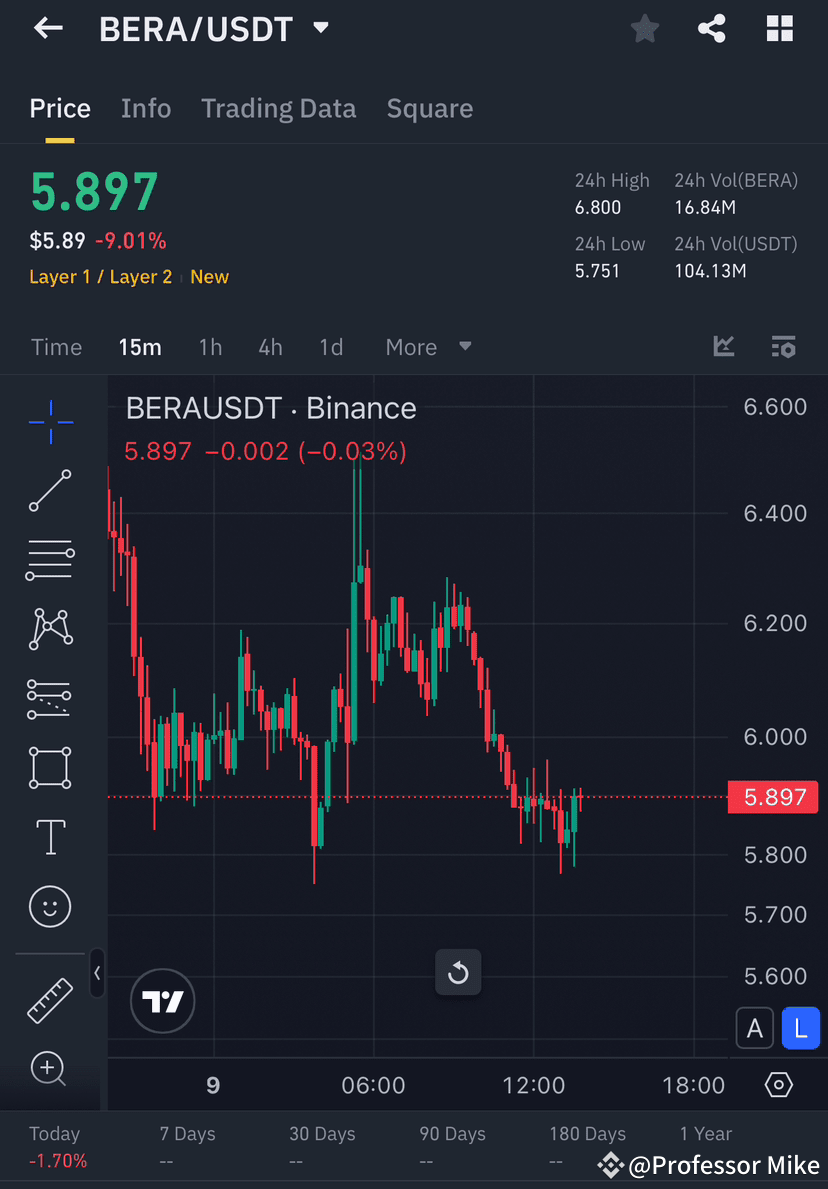This screenshot has width=828, height=1189.
Task: Collapse the drawing tools sidebar
Action: [x=97, y=973]
